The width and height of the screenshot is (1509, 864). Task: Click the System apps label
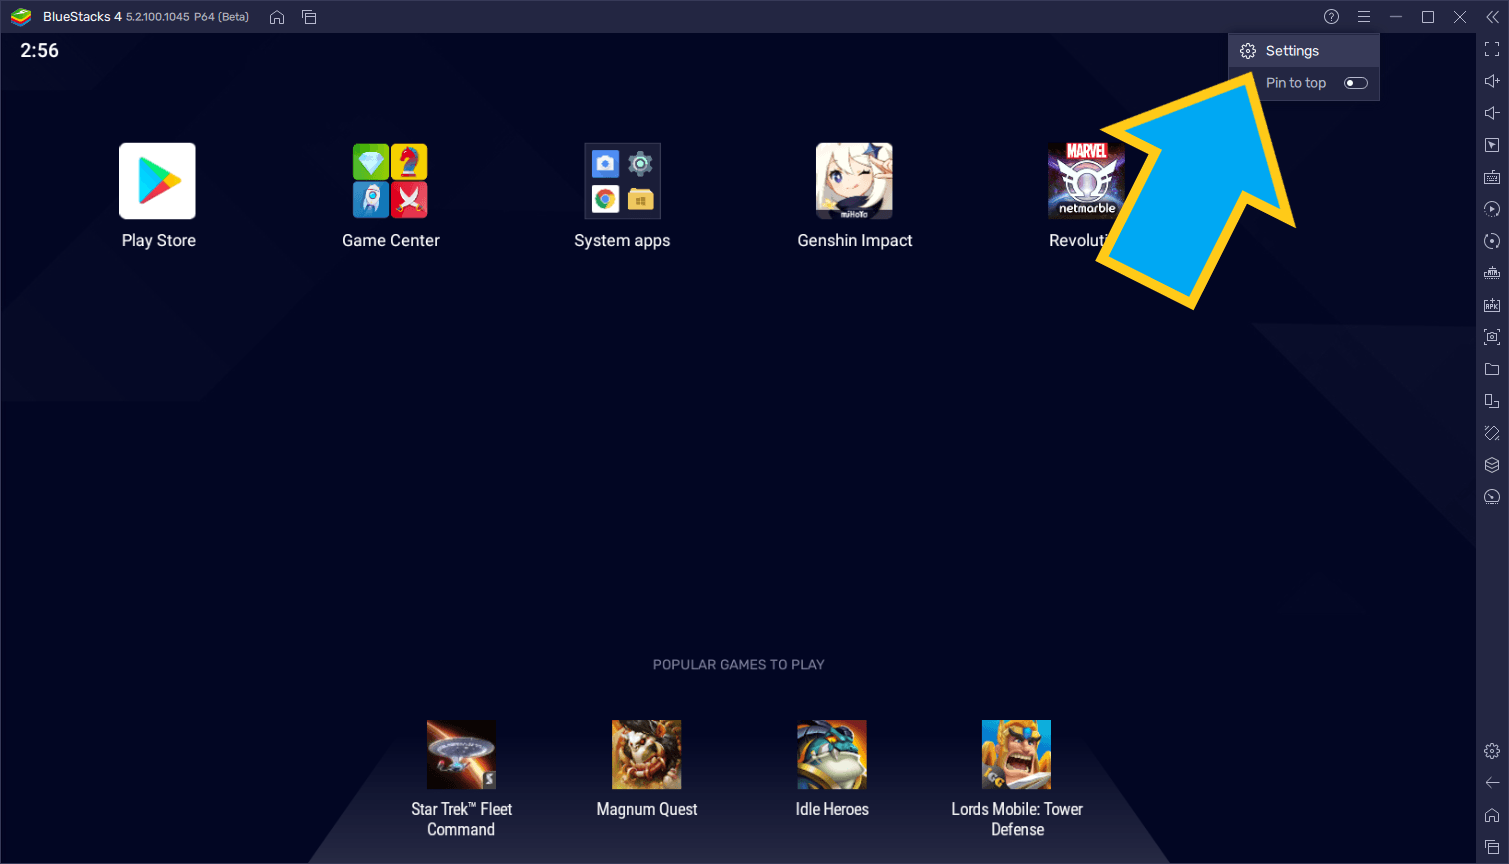(622, 240)
